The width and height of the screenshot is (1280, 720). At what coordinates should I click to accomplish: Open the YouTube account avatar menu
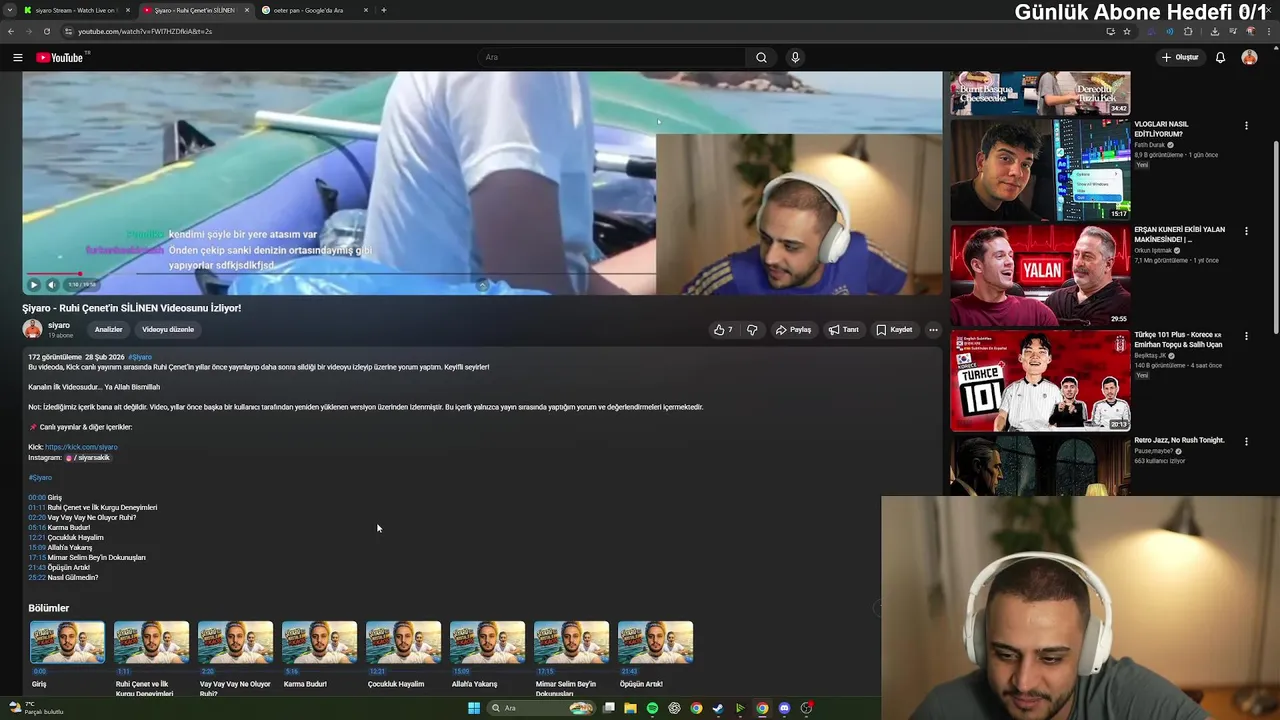(x=1249, y=57)
